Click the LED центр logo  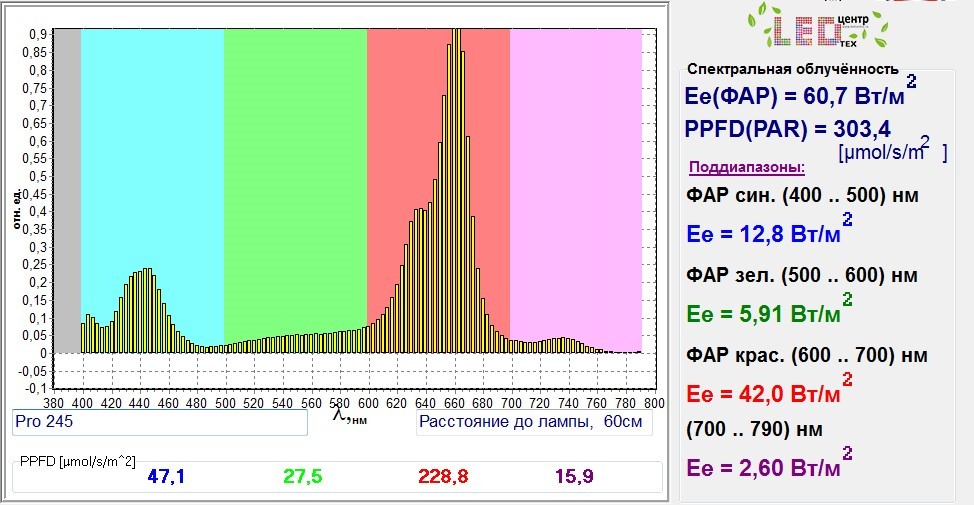tap(817, 28)
